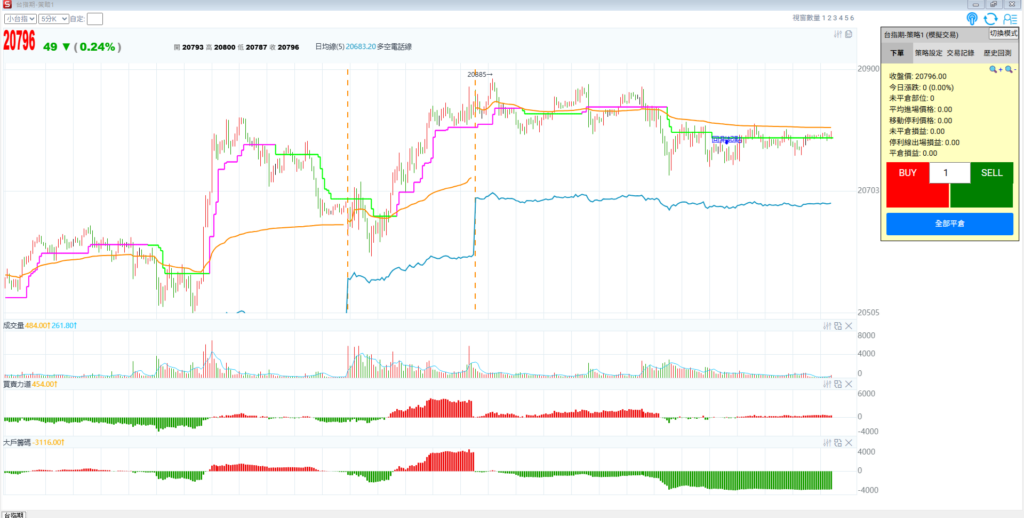Open the 歷史回測 tab
This screenshot has height=518, width=1024.
point(998,53)
